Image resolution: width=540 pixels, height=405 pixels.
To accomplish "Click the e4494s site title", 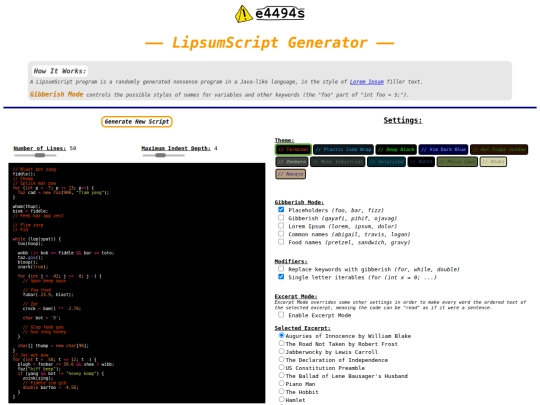I will 280,13.
